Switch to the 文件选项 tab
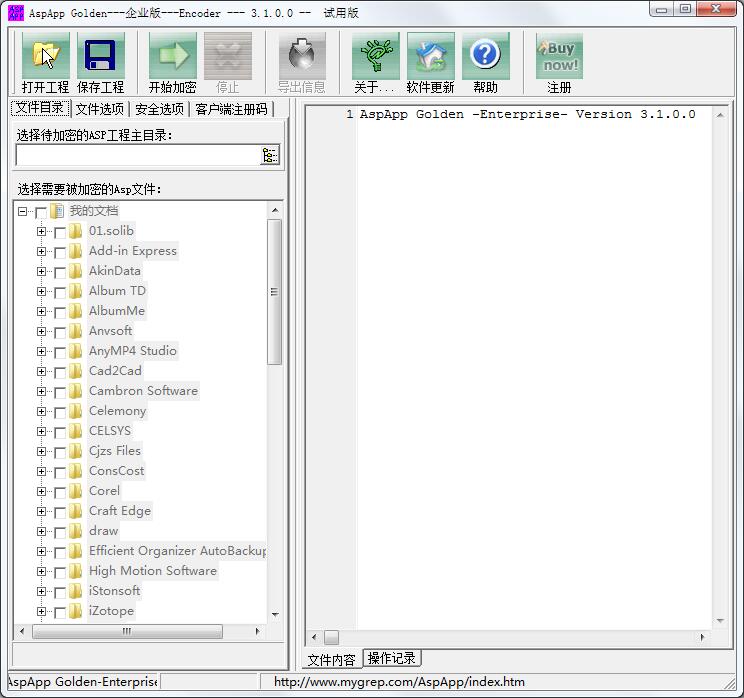The height and width of the screenshot is (698, 744). (100, 109)
